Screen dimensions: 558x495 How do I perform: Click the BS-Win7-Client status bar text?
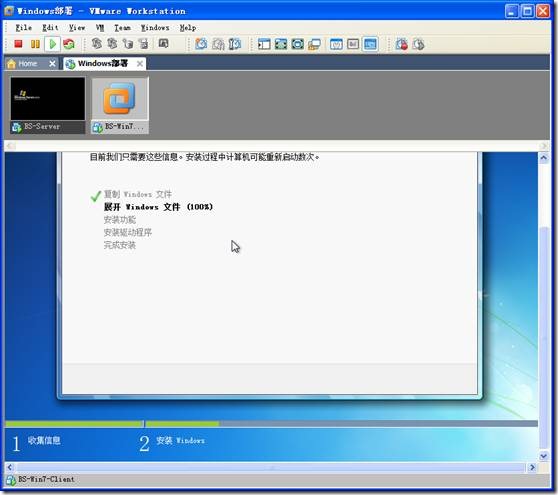tap(46, 479)
